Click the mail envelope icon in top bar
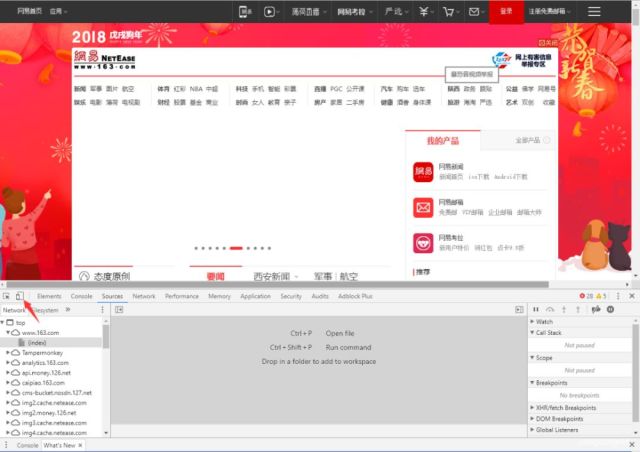The height and width of the screenshot is (452, 640). coord(474,12)
